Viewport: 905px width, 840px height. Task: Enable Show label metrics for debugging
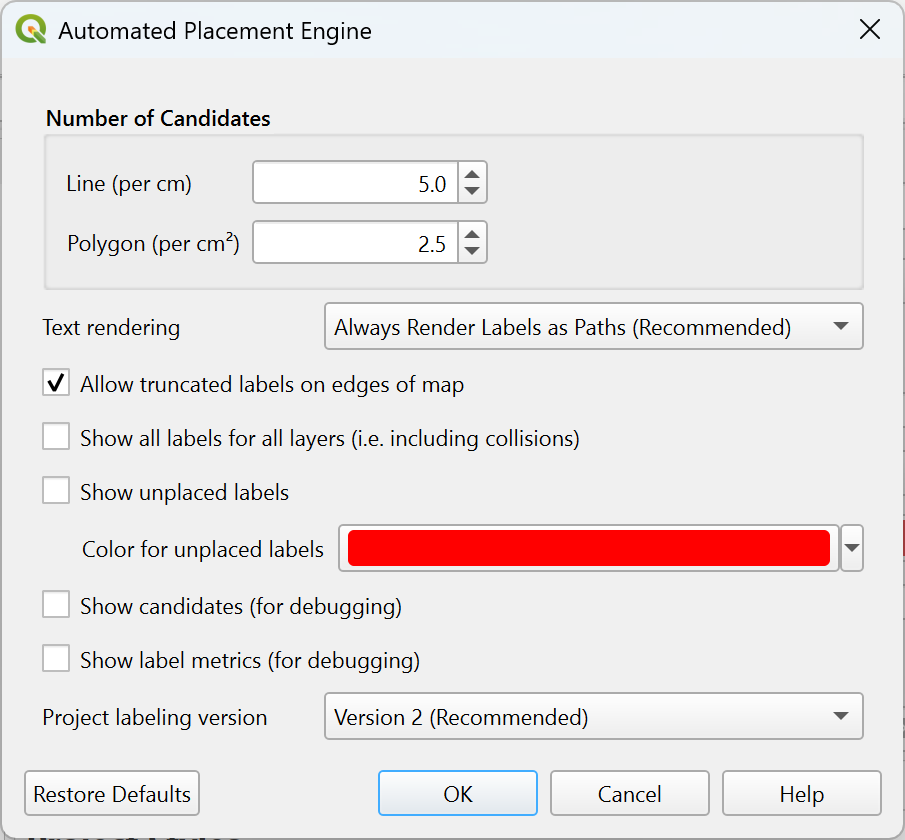coord(56,659)
